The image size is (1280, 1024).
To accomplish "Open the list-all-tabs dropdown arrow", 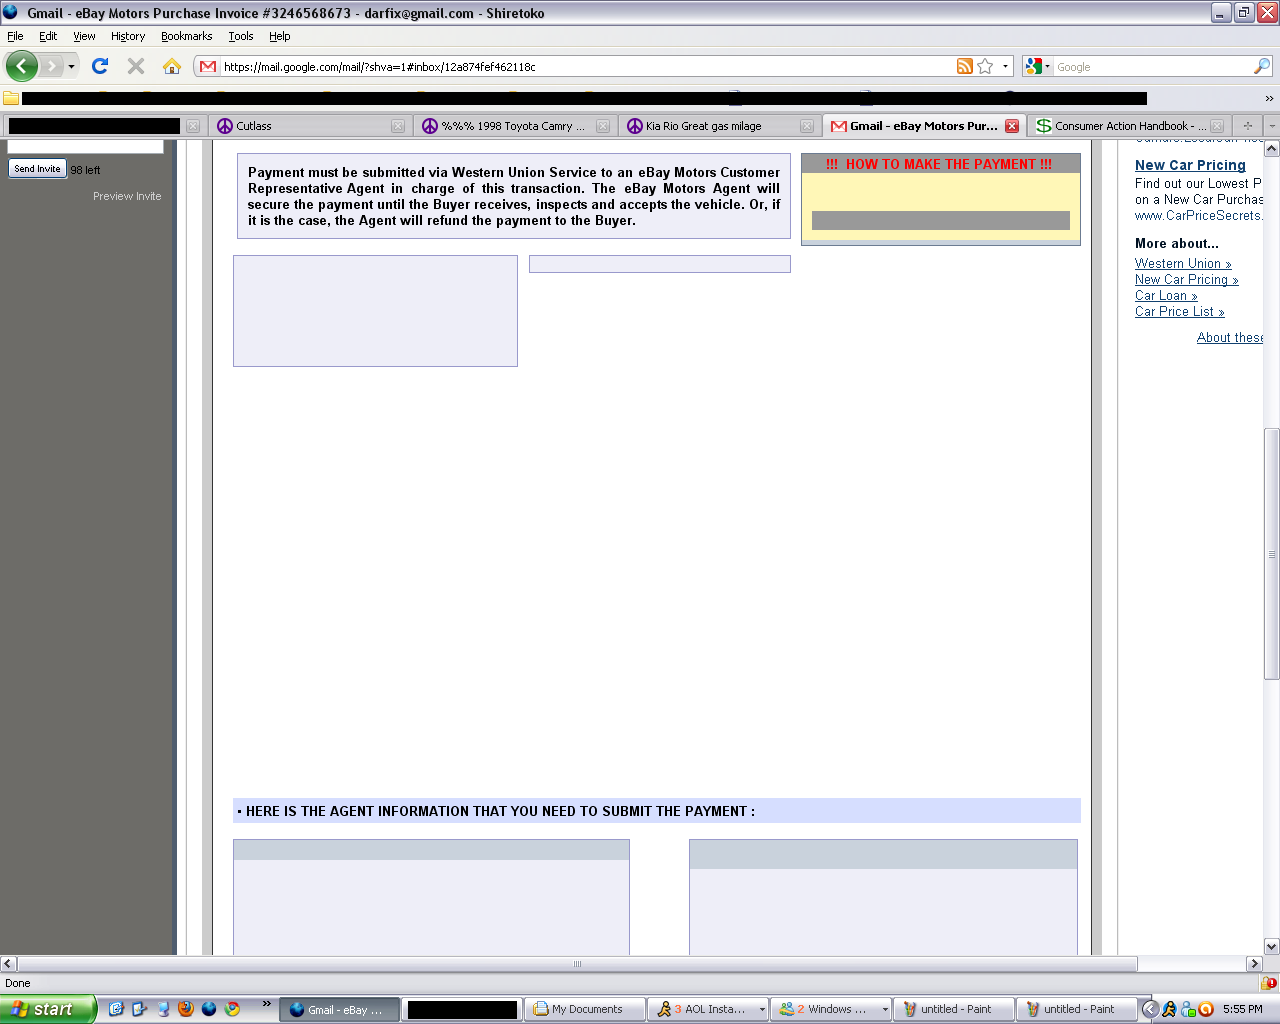I will click(1271, 126).
